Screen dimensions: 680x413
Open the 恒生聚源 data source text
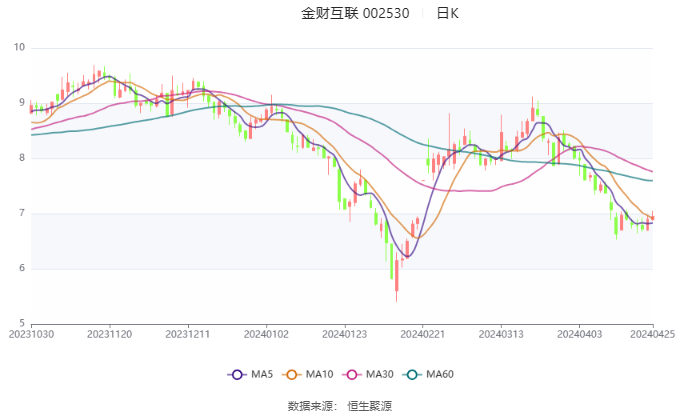coord(369,406)
